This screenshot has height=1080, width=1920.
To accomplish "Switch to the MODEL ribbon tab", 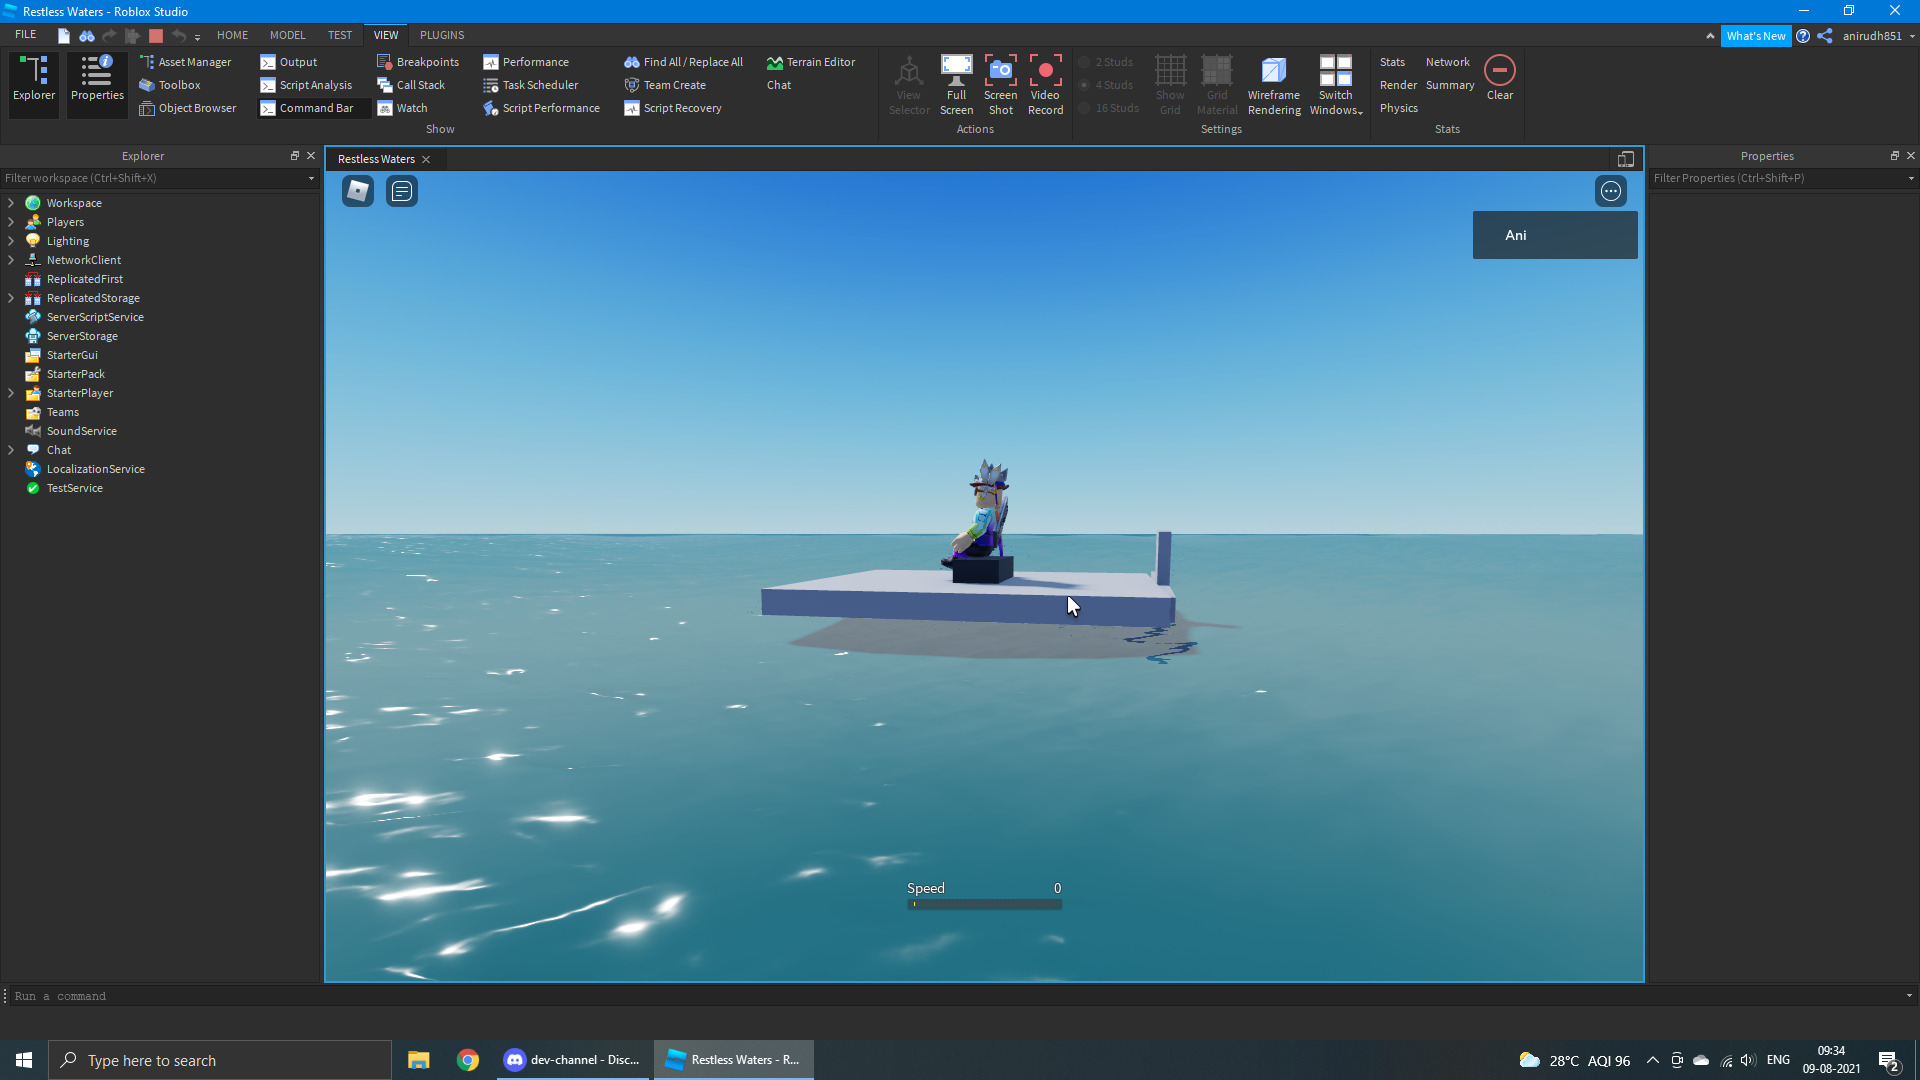I will tap(288, 35).
